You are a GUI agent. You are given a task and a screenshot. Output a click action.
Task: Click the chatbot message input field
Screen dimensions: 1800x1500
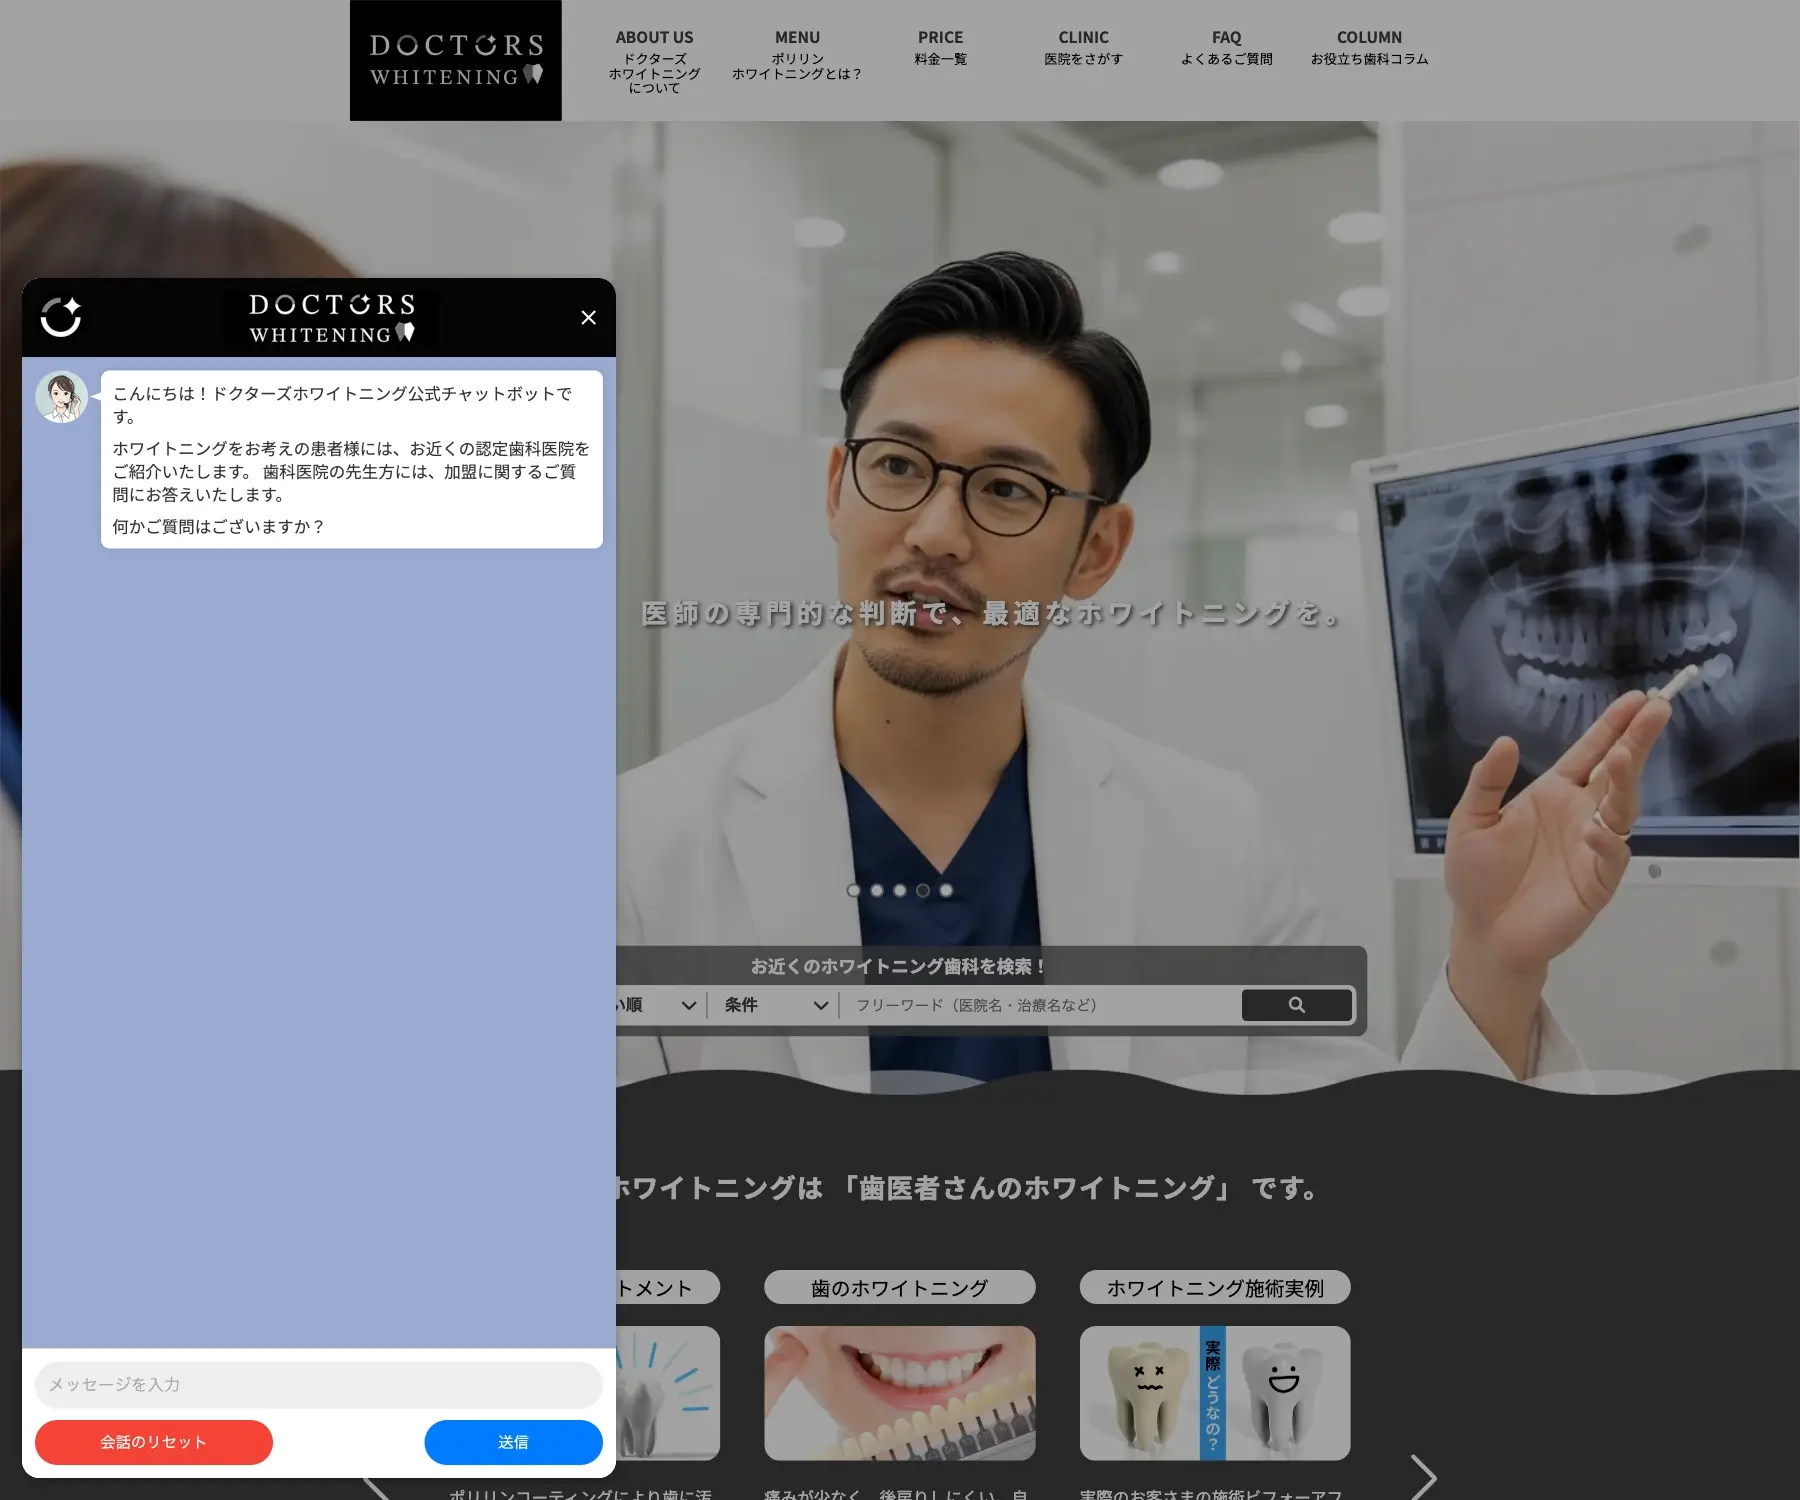point(318,1385)
